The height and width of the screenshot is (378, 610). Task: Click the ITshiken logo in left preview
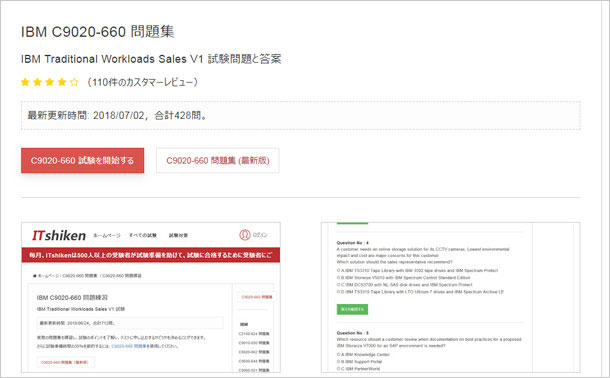59,235
